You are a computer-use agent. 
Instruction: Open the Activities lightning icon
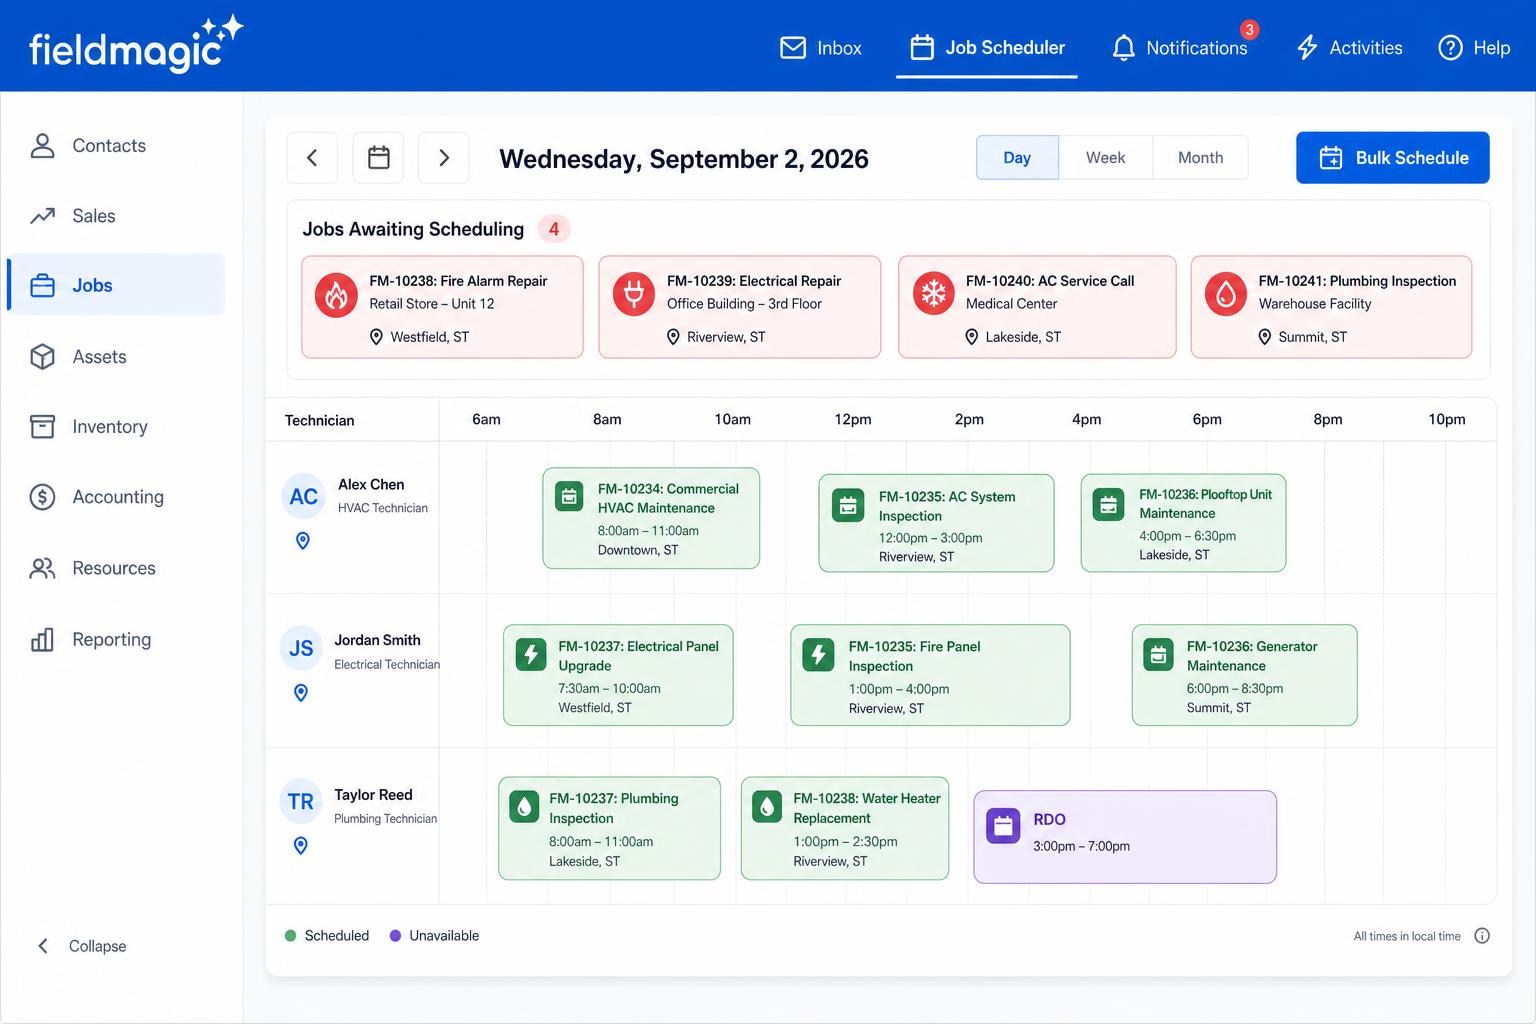click(x=1307, y=48)
